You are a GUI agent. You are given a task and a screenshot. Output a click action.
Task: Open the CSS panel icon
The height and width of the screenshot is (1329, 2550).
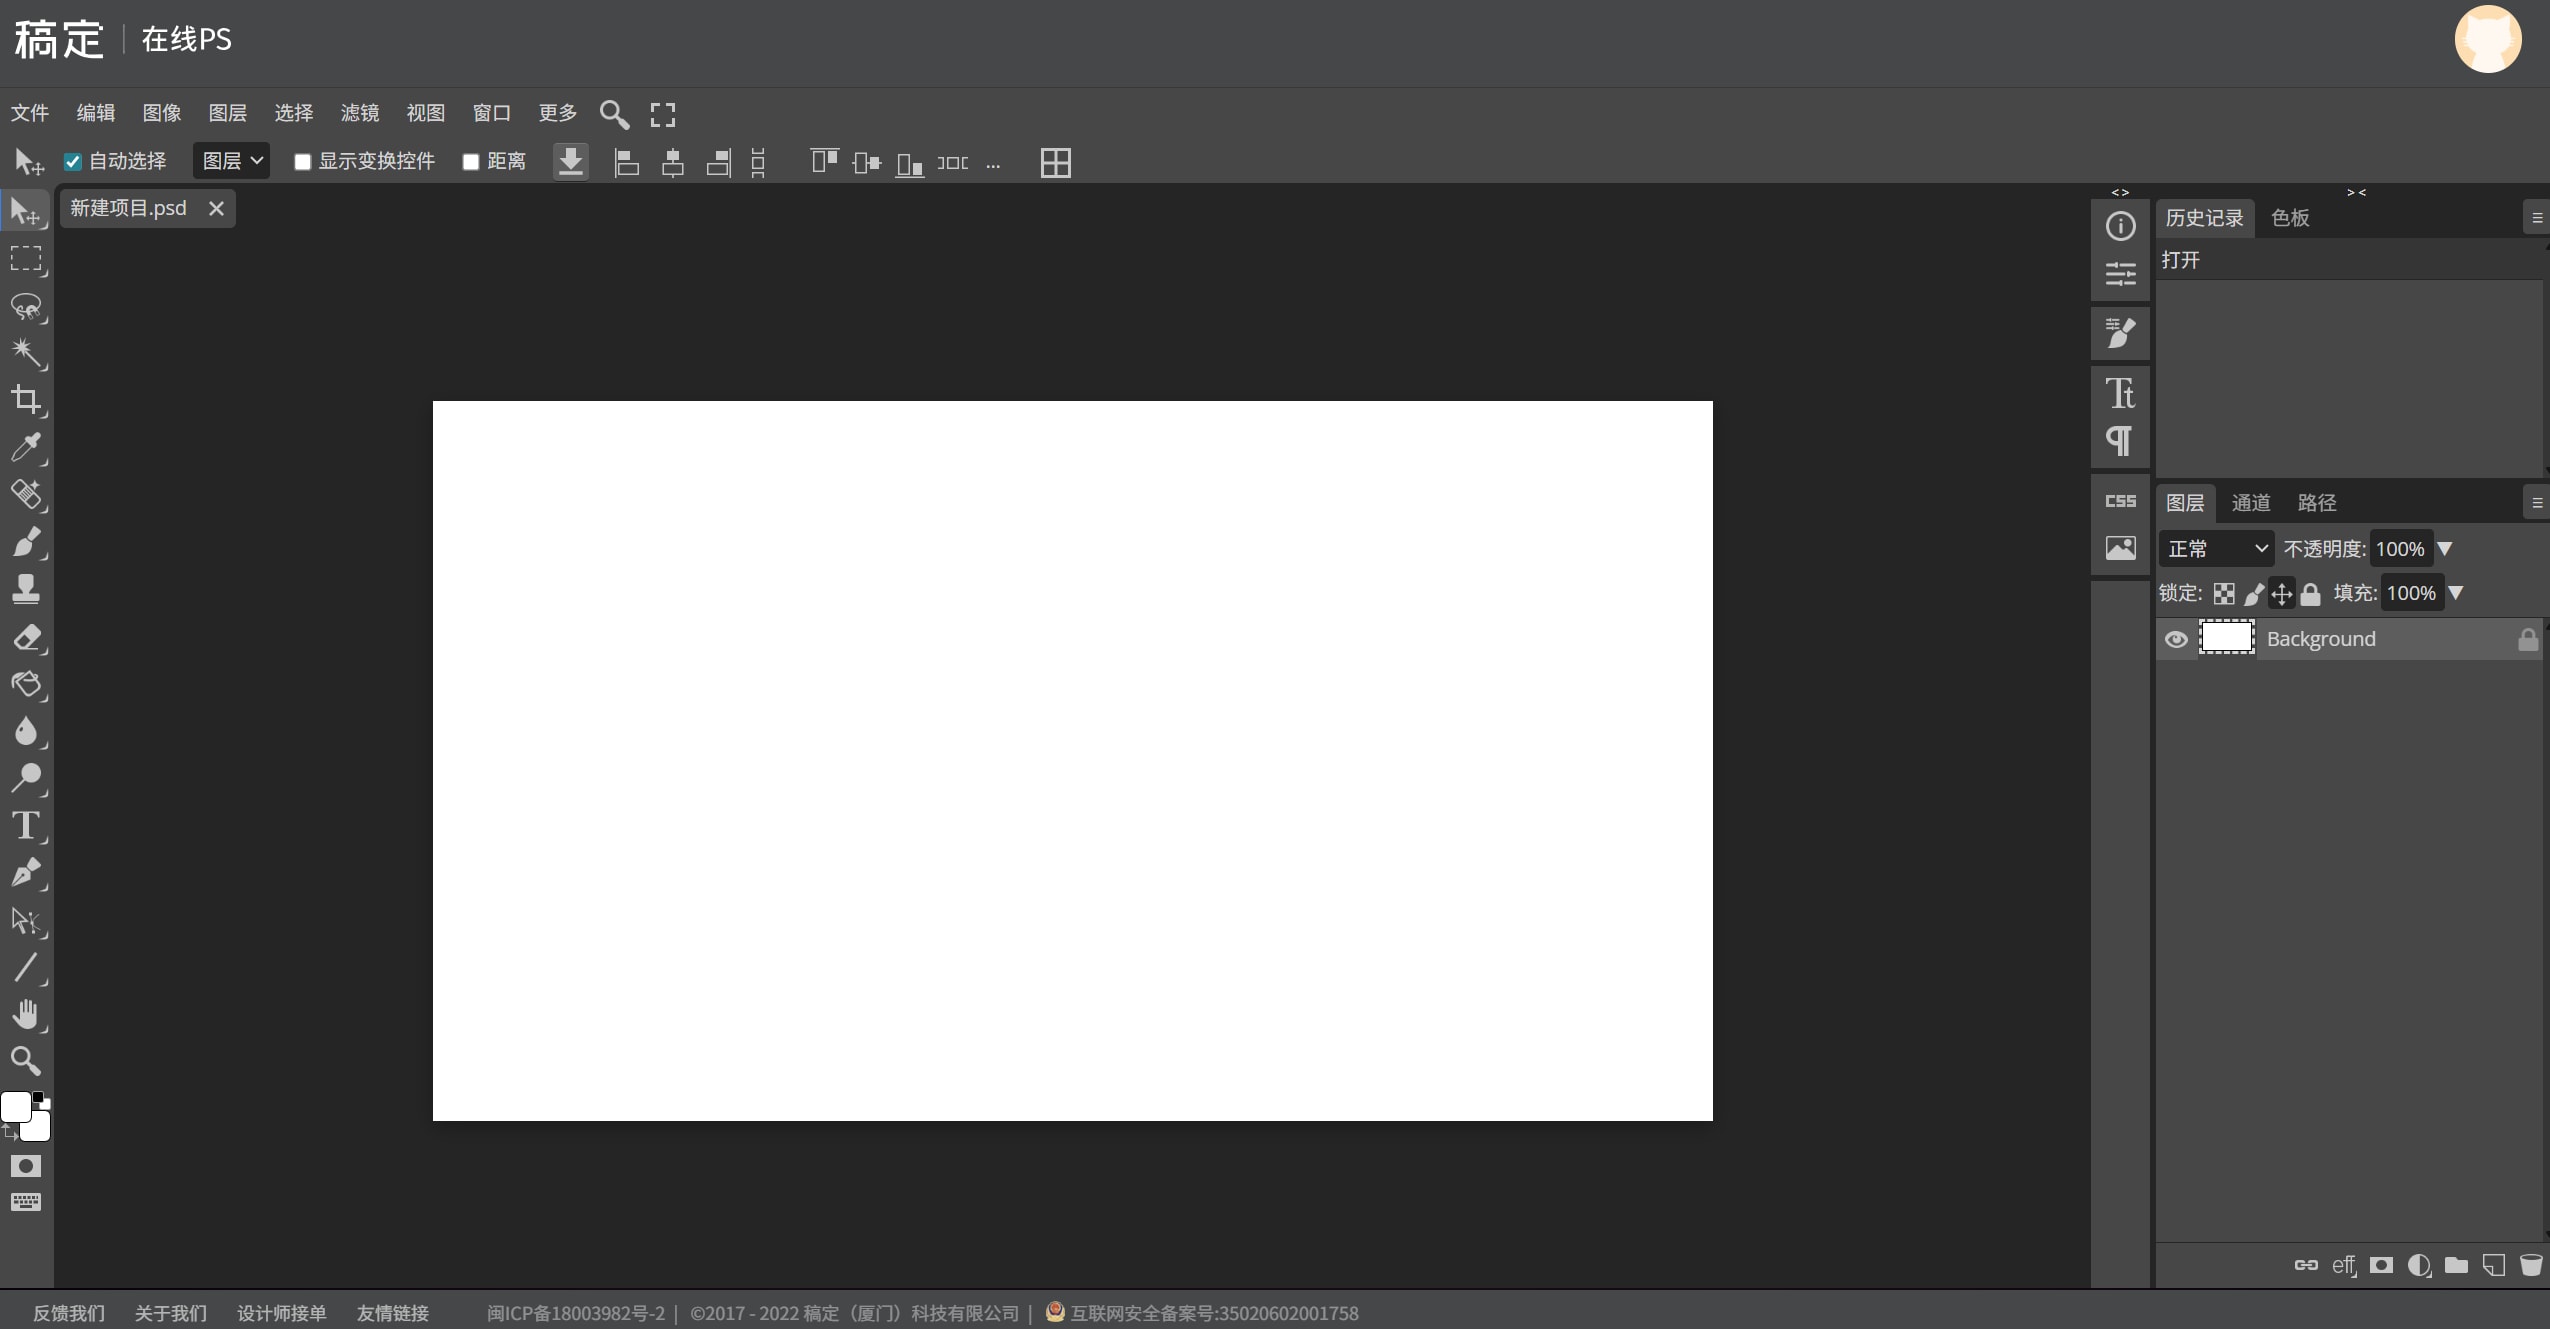point(2120,501)
